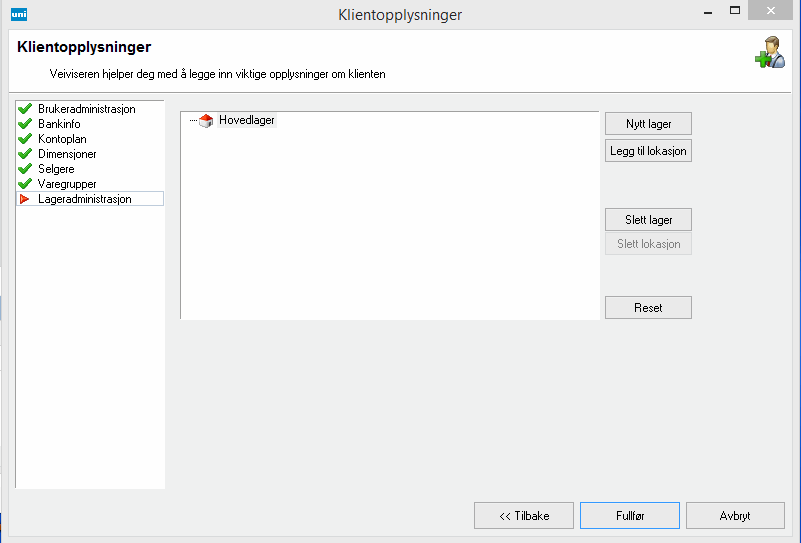The image size is (801, 543).
Task: Finish the wizard with Fullfør
Action: pyautogui.click(x=629, y=516)
